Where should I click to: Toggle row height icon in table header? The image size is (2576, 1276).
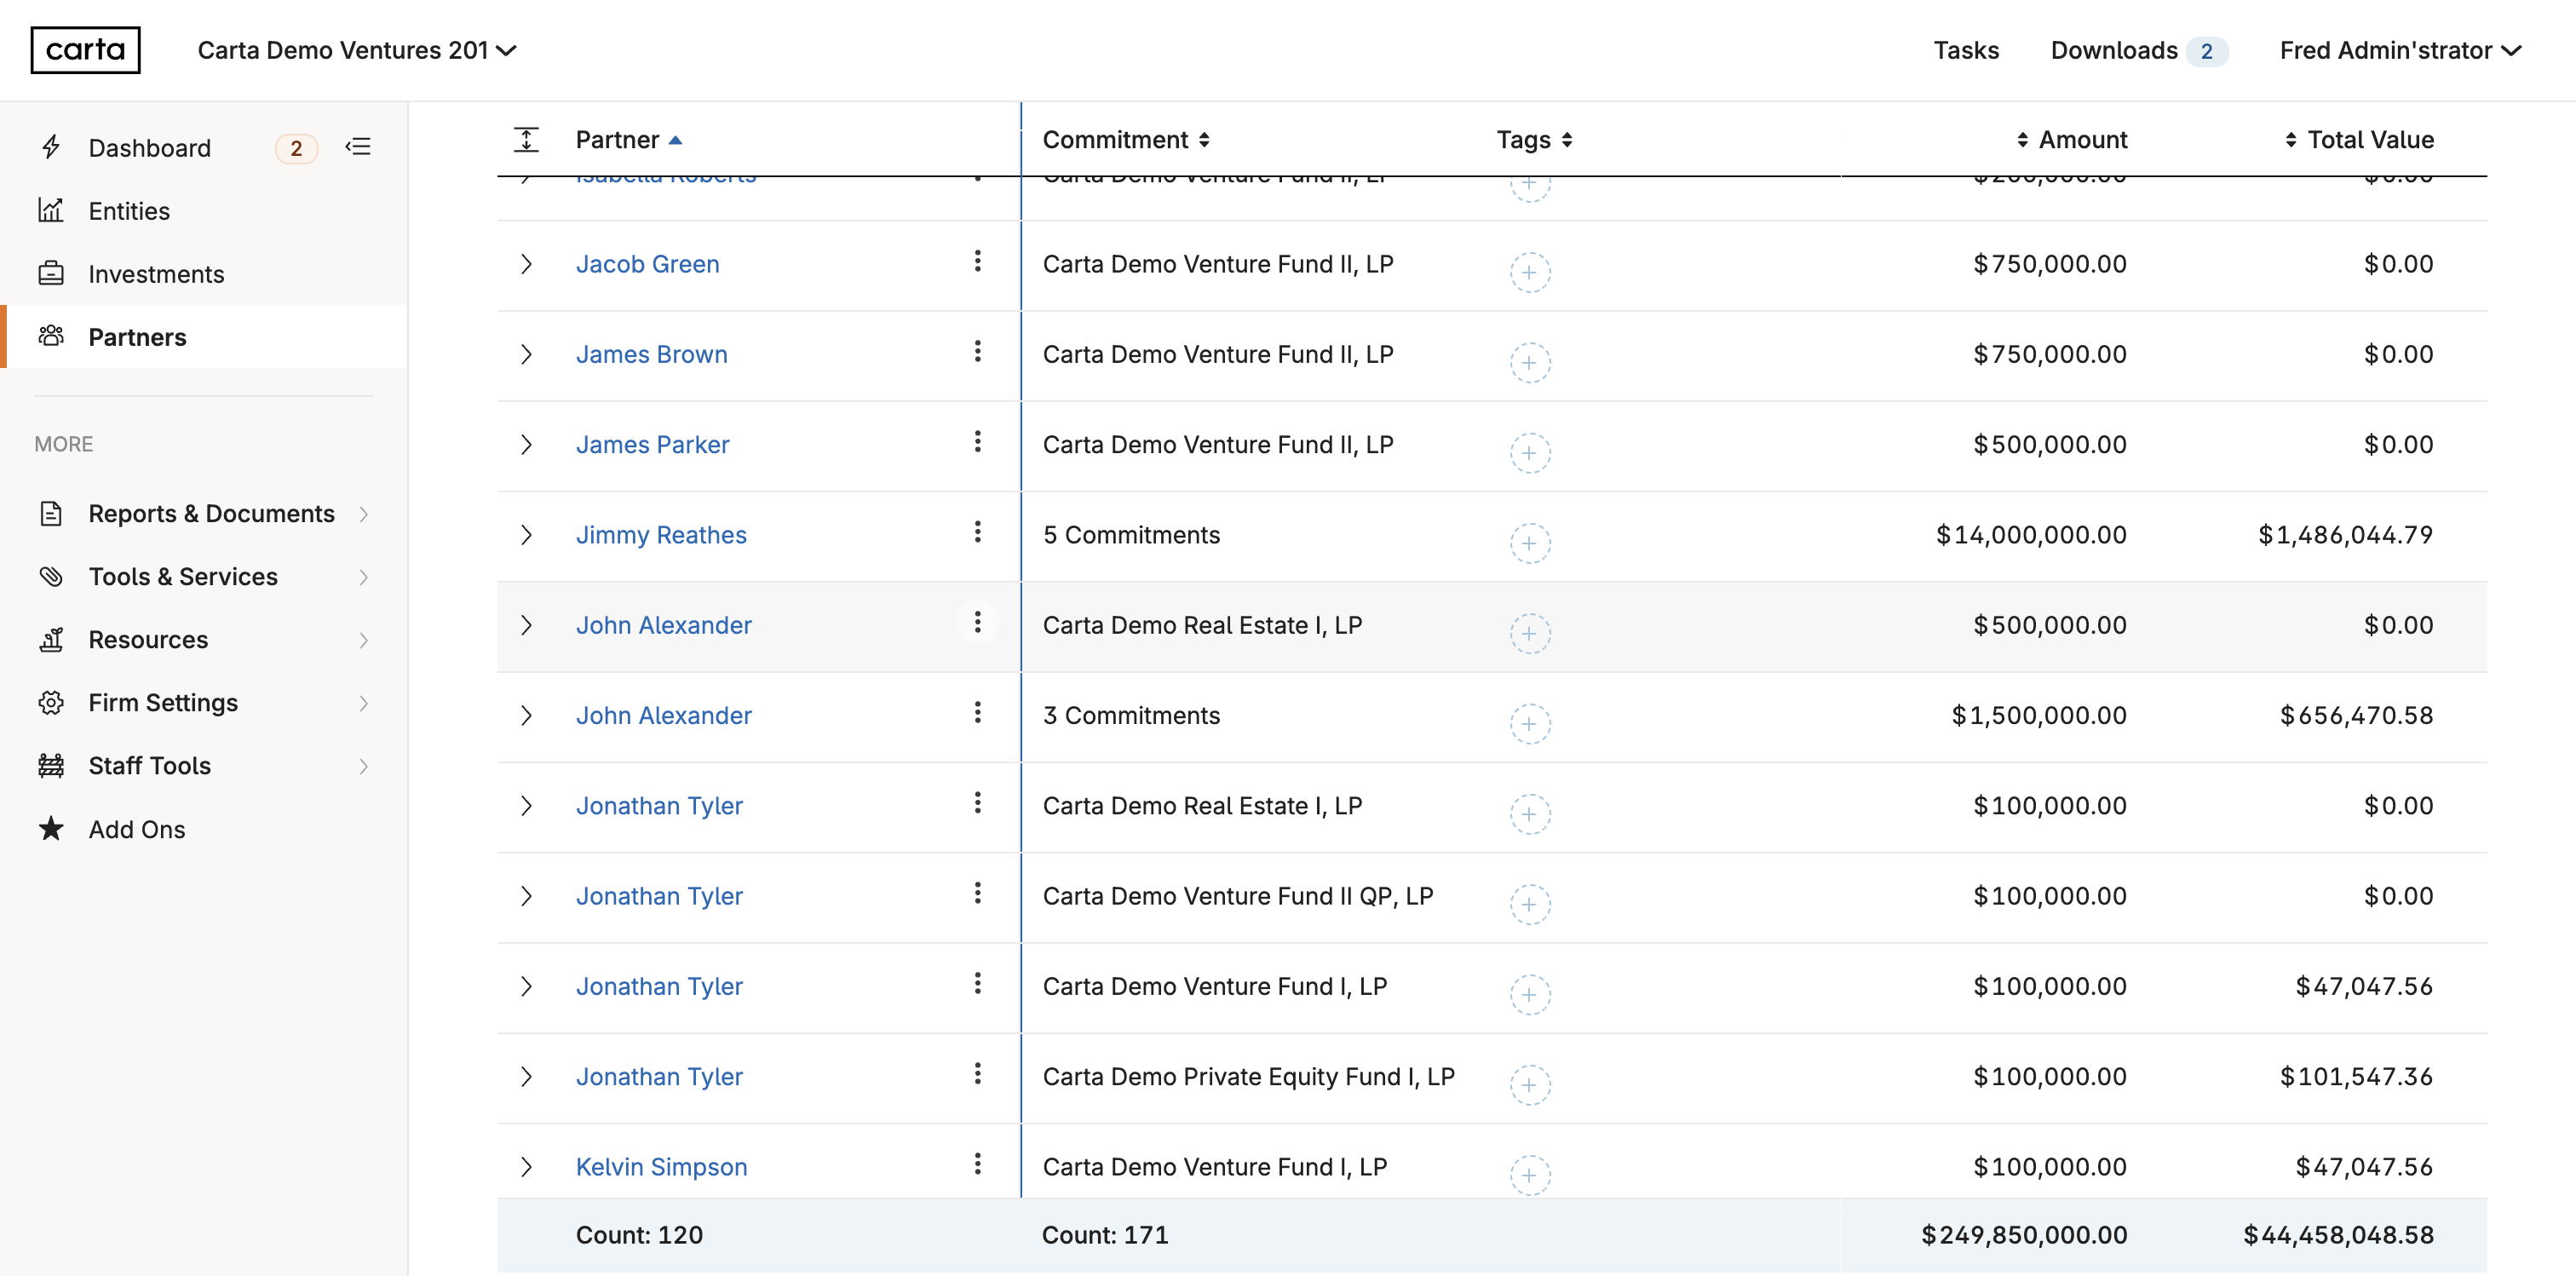click(526, 139)
